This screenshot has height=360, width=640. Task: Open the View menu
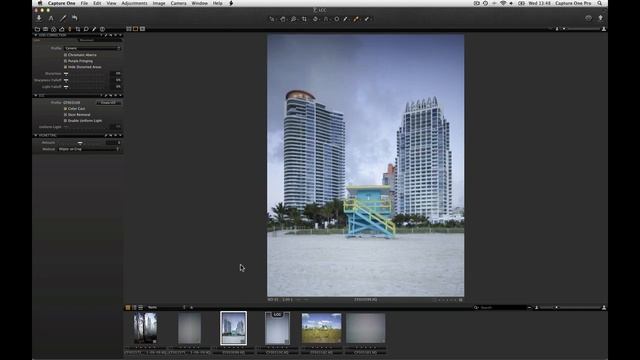click(111, 3)
